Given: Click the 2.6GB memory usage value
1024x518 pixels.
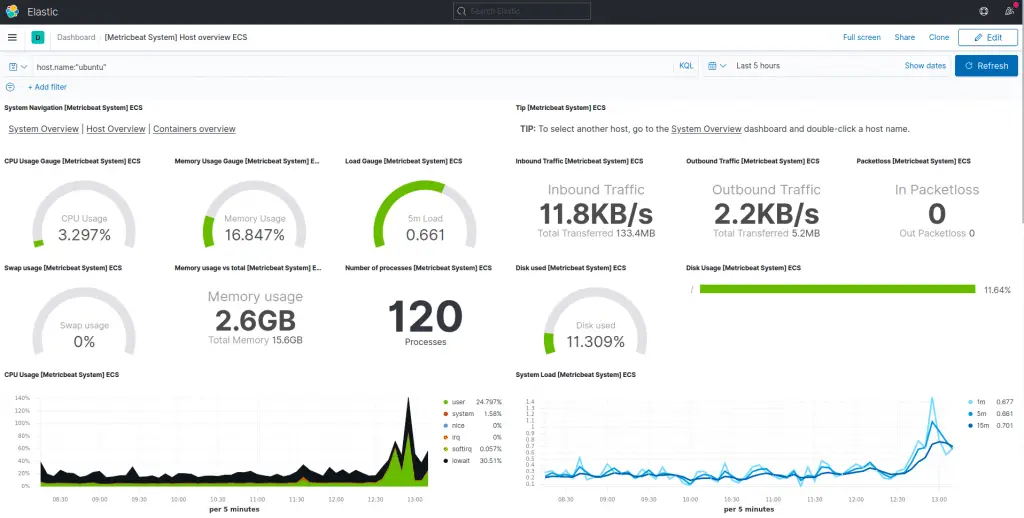Looking at the screenshot, I should pos(255,321).
